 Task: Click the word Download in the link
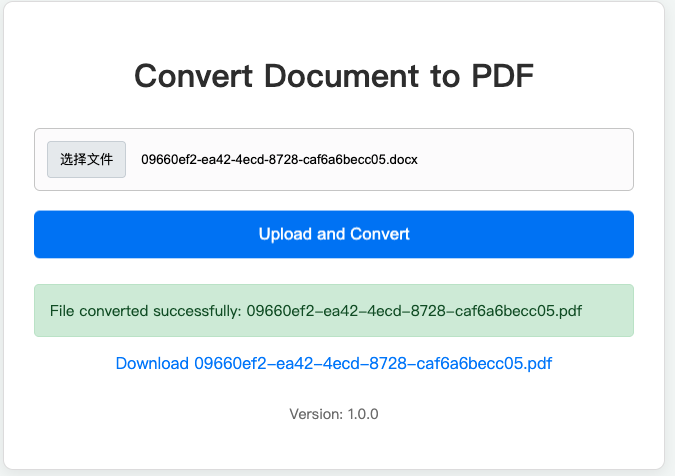[152, 363]
